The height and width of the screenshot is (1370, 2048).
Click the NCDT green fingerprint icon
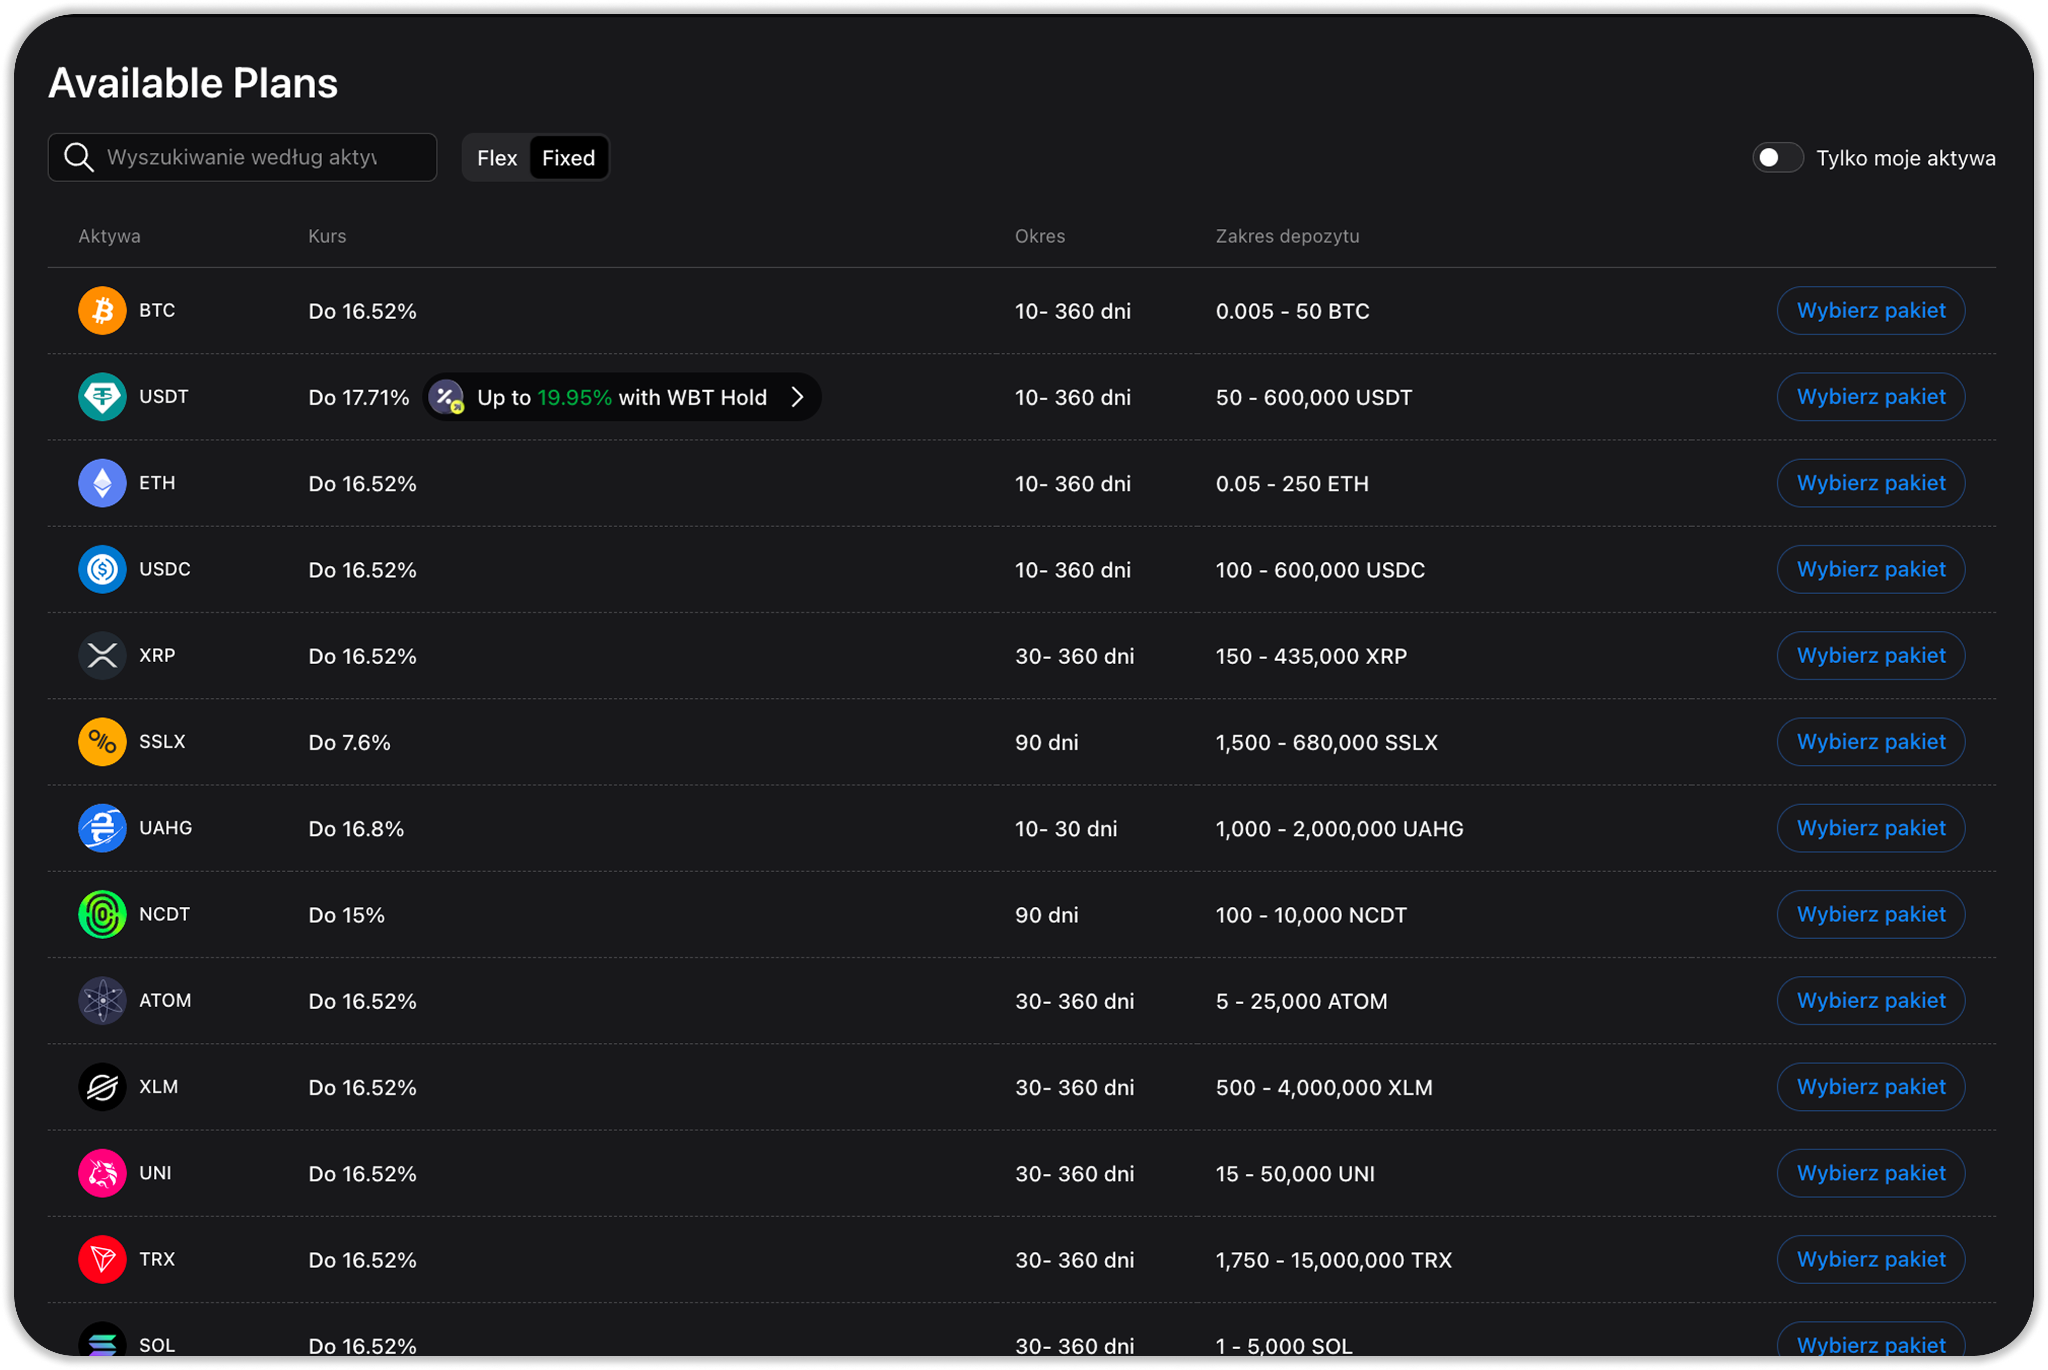pos(102,915)
